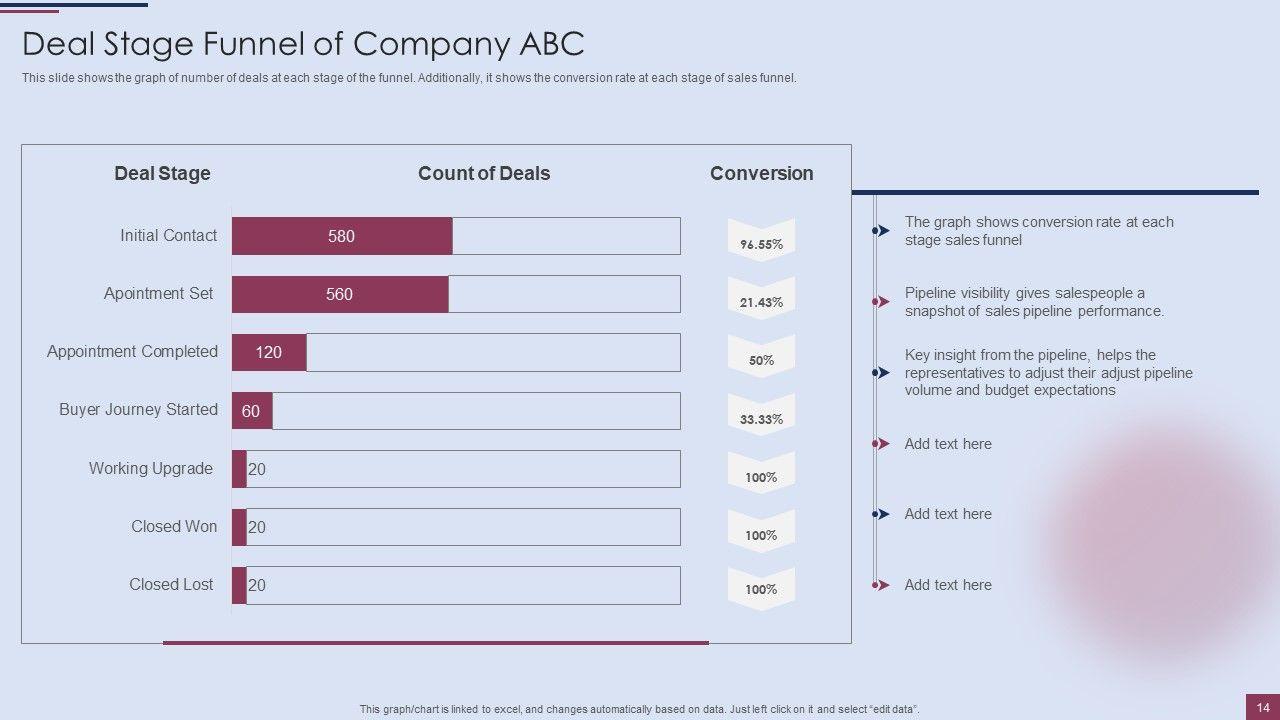Select the Count of Deals header

coord(484,173)
